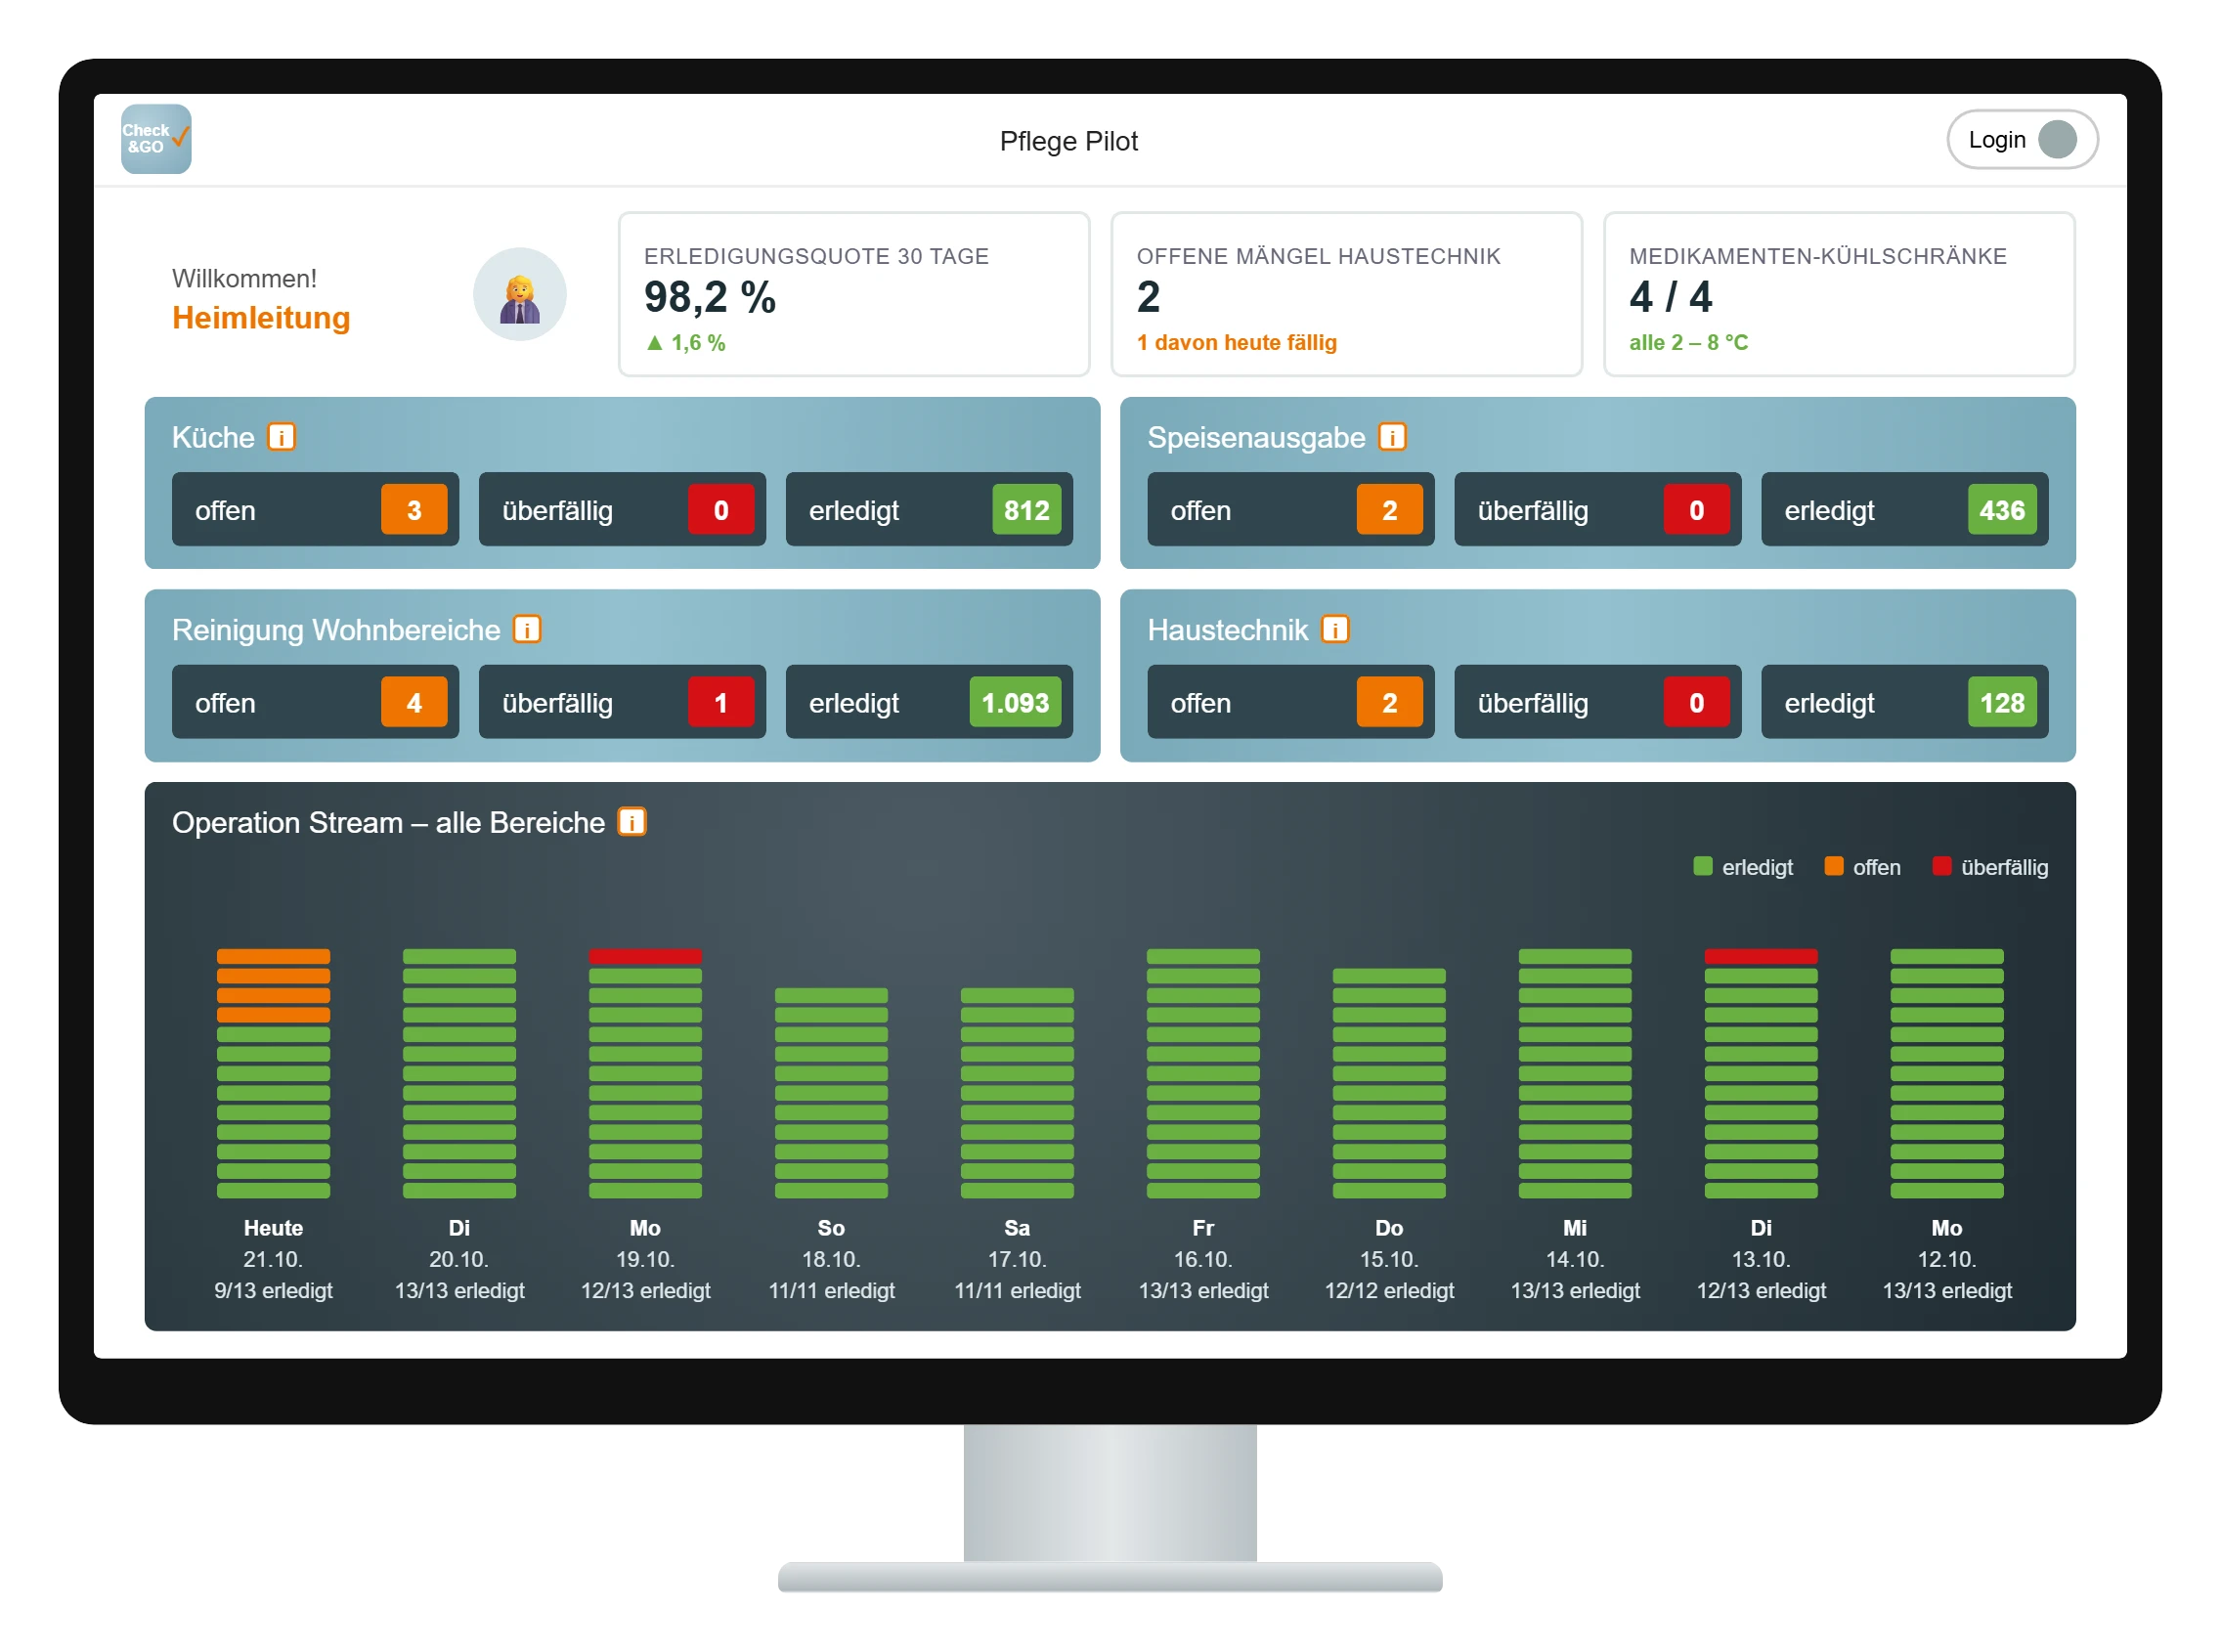Click the 'Haustechnik' section heading
The image size is (2221, 1652).
click(1227, 630)
